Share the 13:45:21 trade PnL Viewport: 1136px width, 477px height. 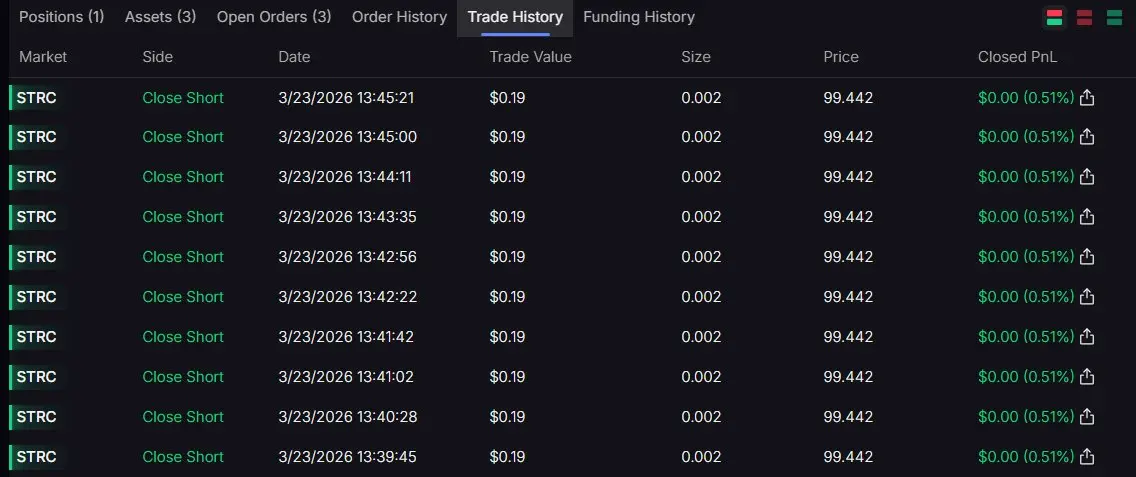[1087, 97]
